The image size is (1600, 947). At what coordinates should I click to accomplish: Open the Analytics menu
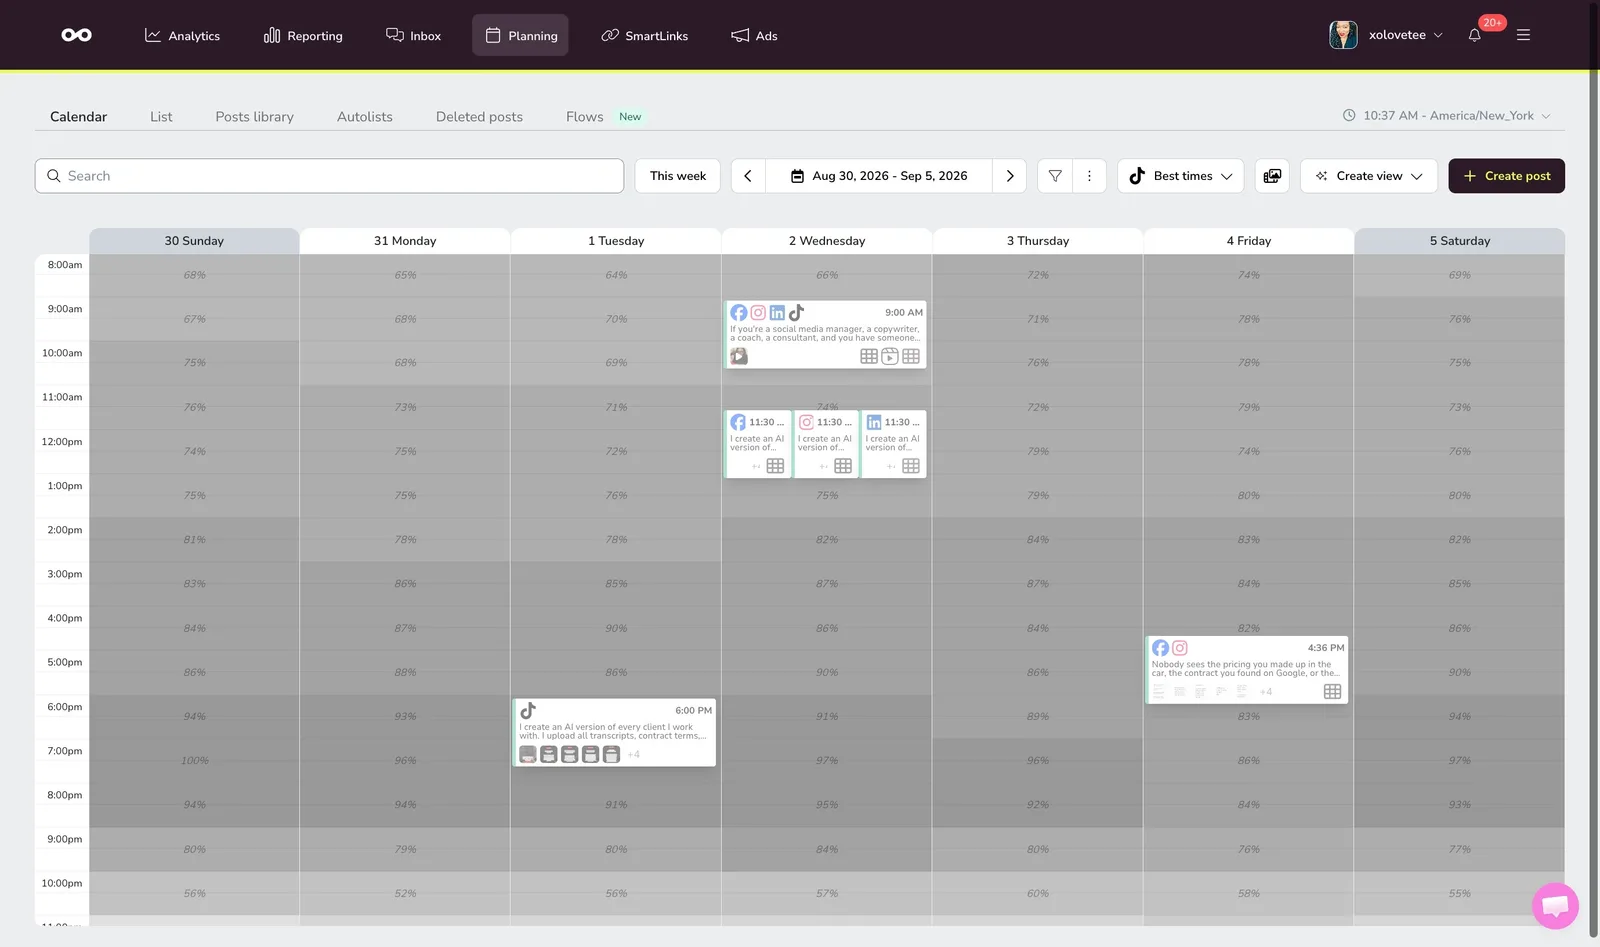tap(182, 35)
